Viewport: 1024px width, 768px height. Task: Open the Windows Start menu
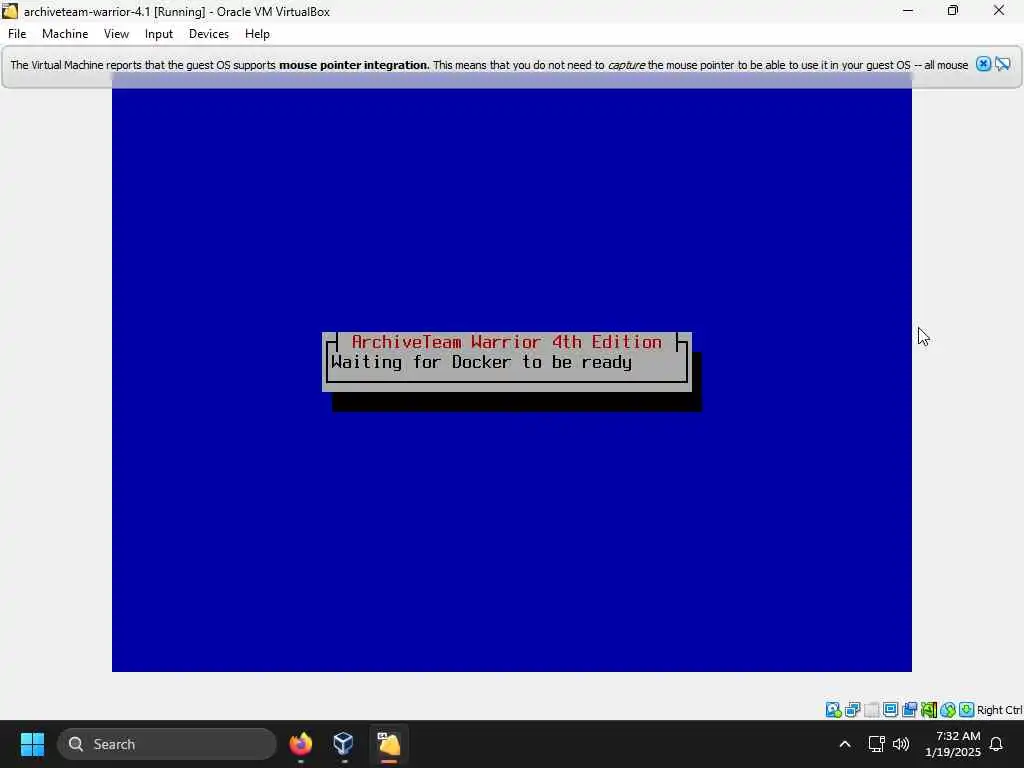(x=32, y=744)
